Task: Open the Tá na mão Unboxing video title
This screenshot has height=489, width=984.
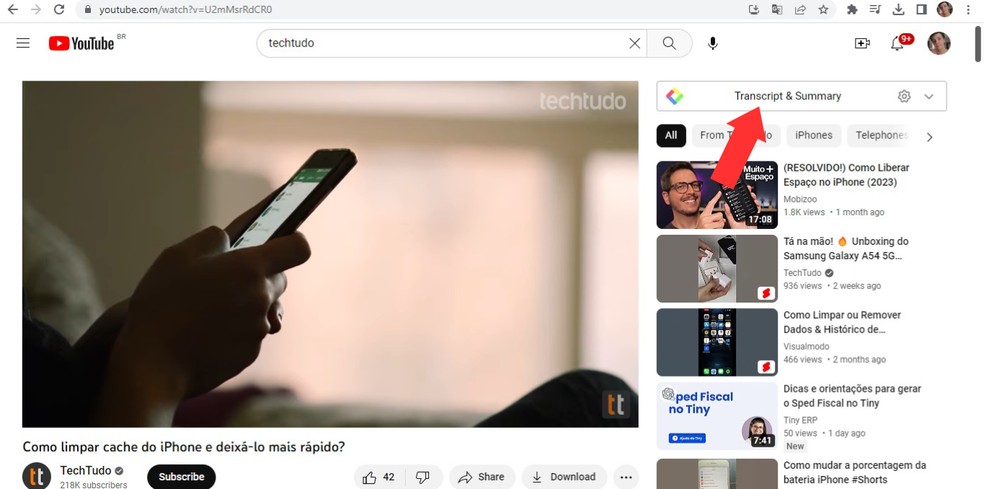Action: (845, 249)
